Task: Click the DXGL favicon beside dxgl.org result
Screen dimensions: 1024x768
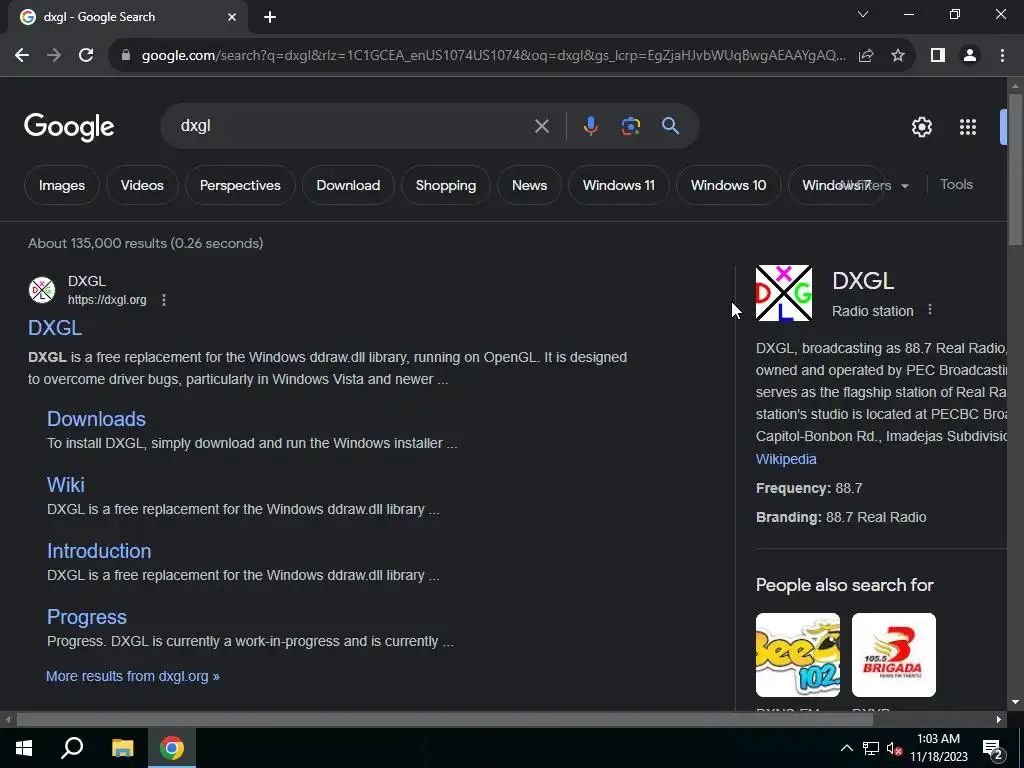Action: point(42,290)
